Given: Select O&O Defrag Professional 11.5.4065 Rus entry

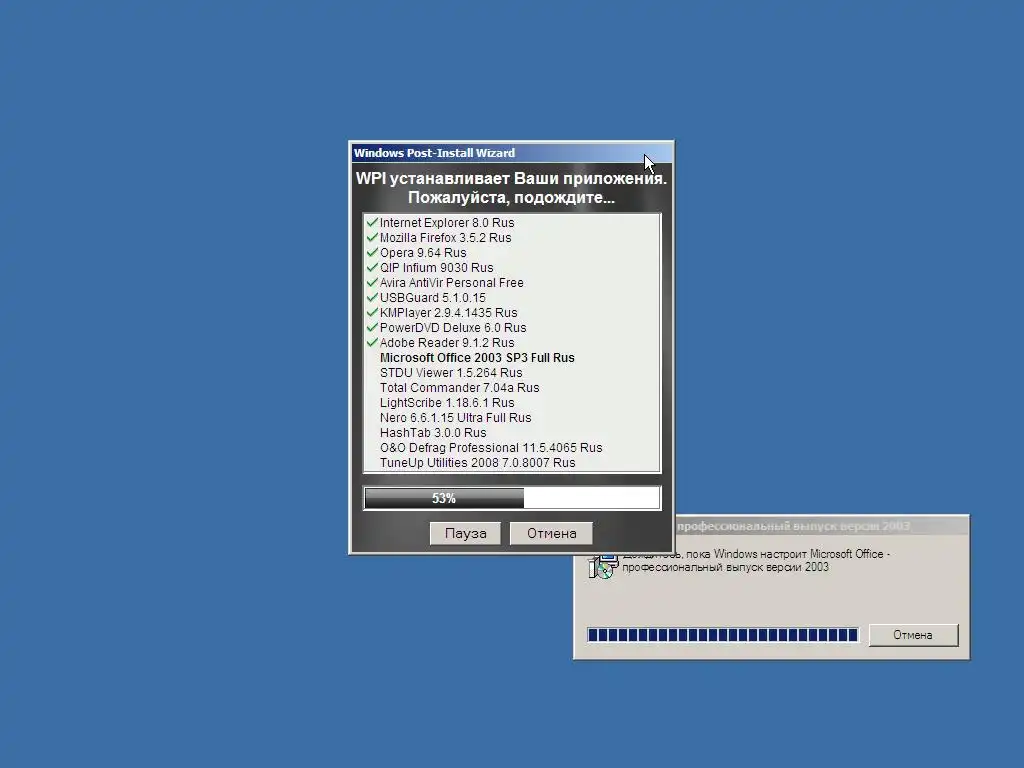Looking at the screenshot, I should coord(490,448).
